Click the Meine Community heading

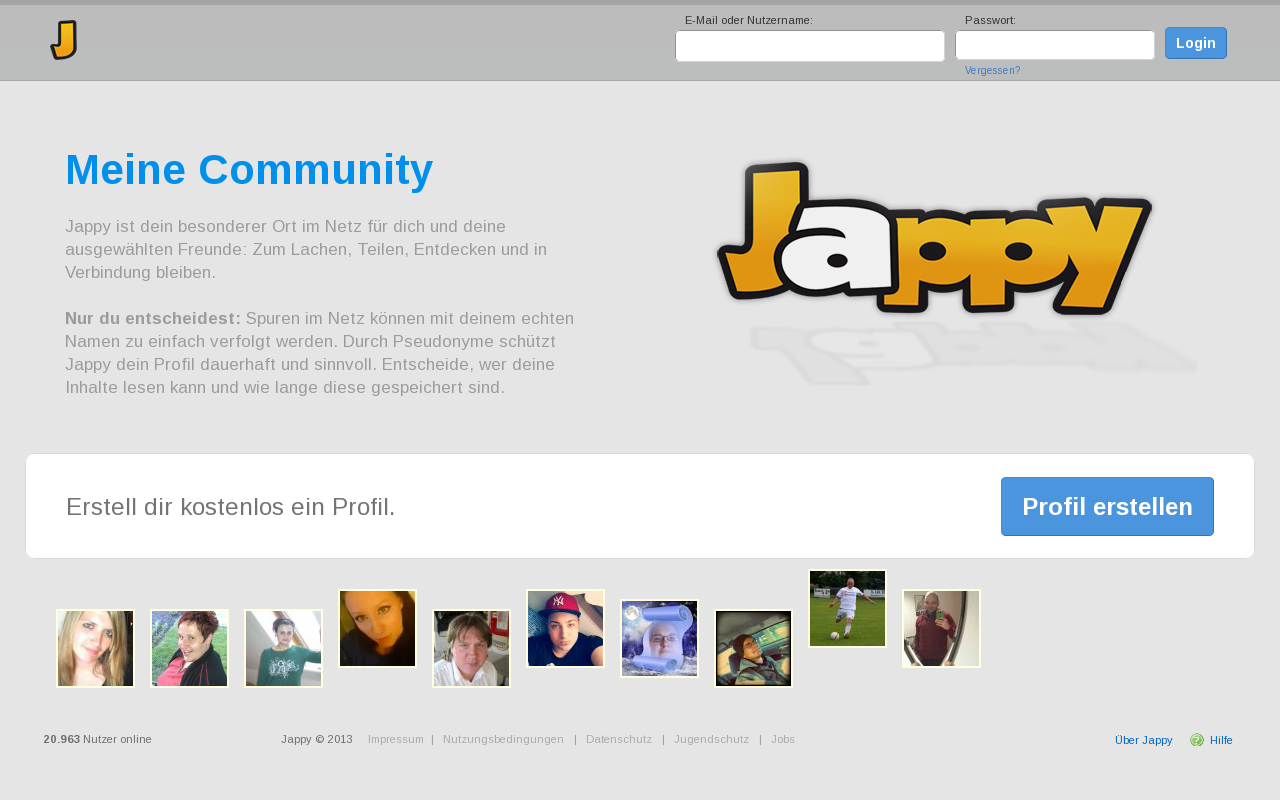[249, 170]
